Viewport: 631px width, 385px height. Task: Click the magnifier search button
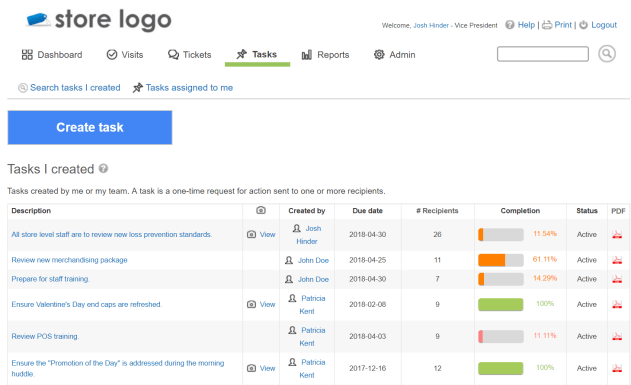click(607, 54)
